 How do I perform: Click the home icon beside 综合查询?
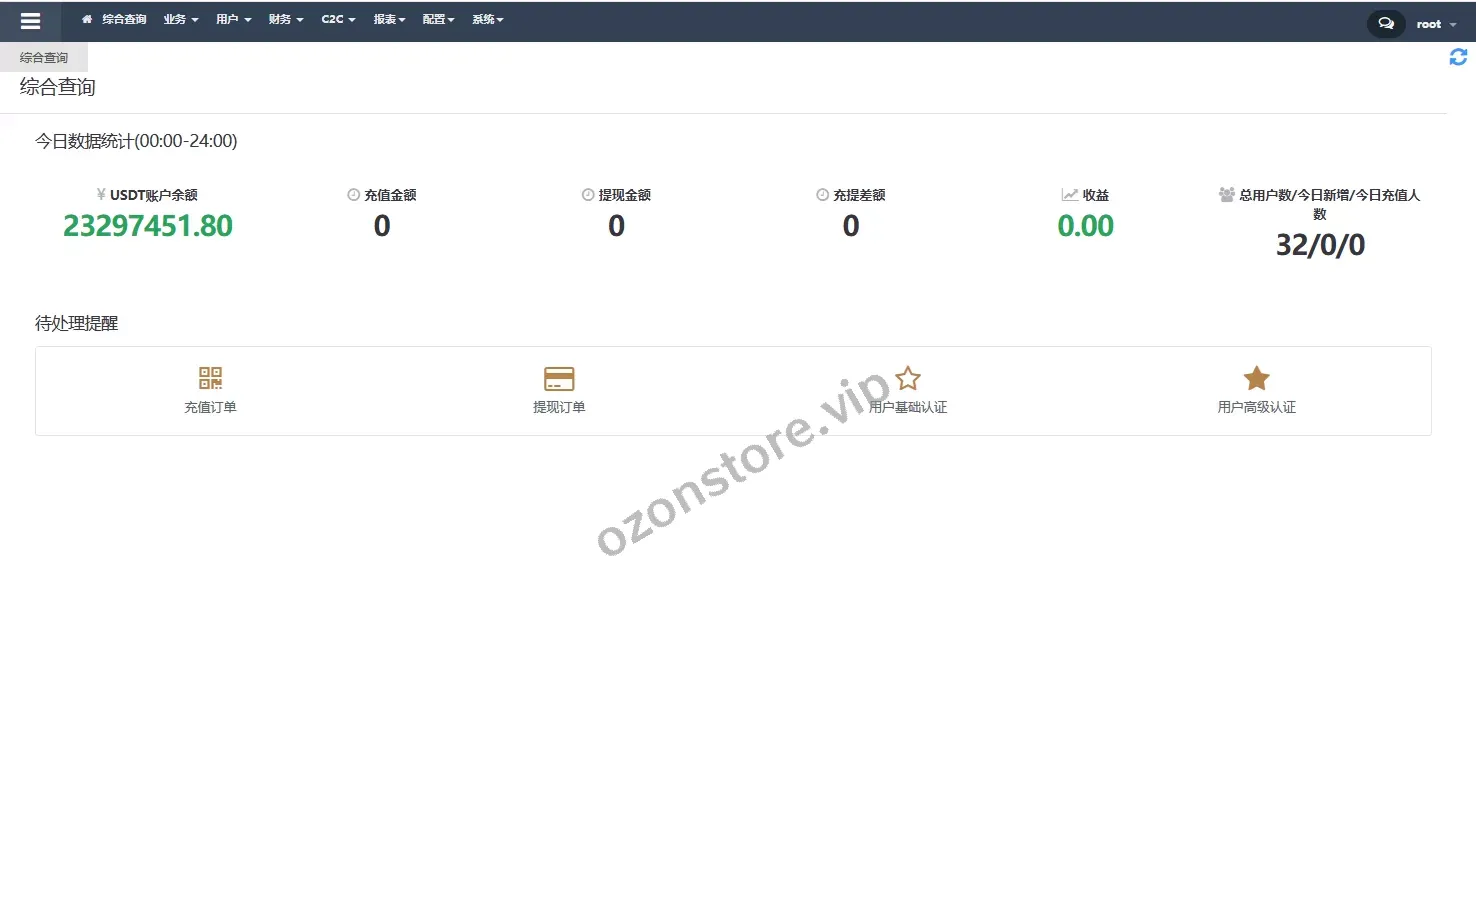[87, 19]
